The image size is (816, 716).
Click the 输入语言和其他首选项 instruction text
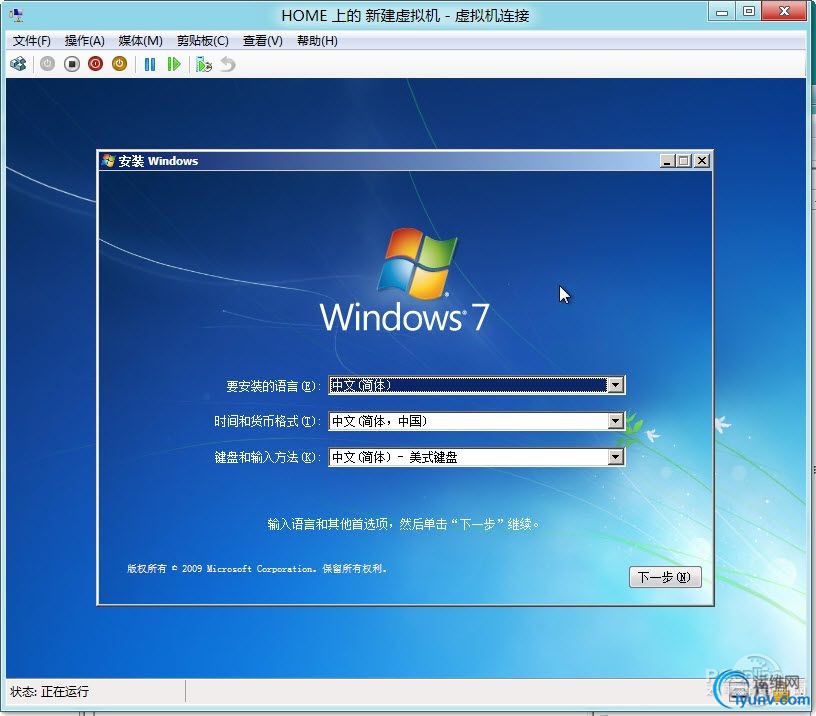[403, 524]
